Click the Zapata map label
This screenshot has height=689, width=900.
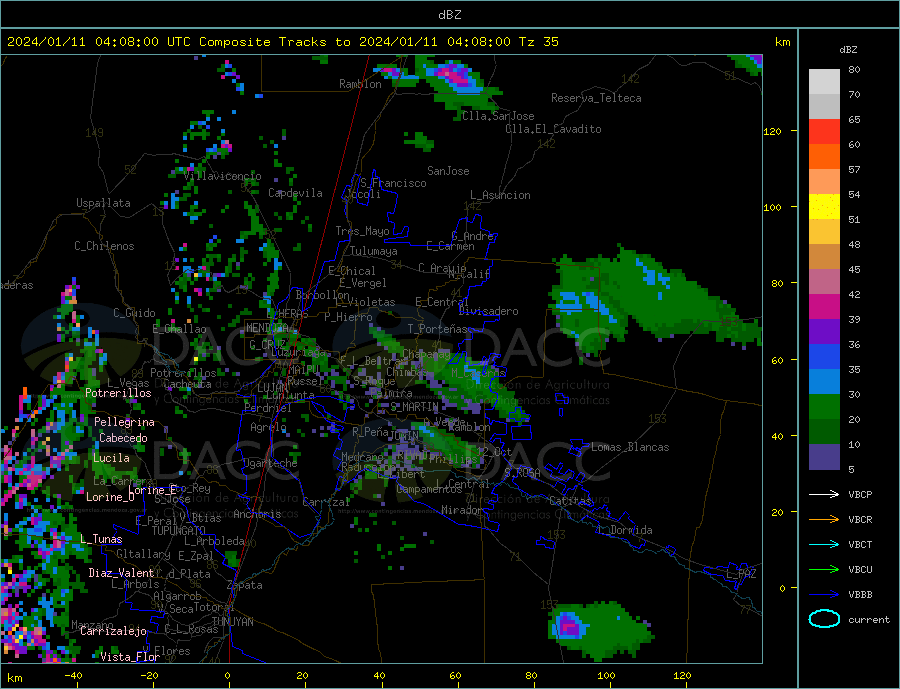point(245,585)
